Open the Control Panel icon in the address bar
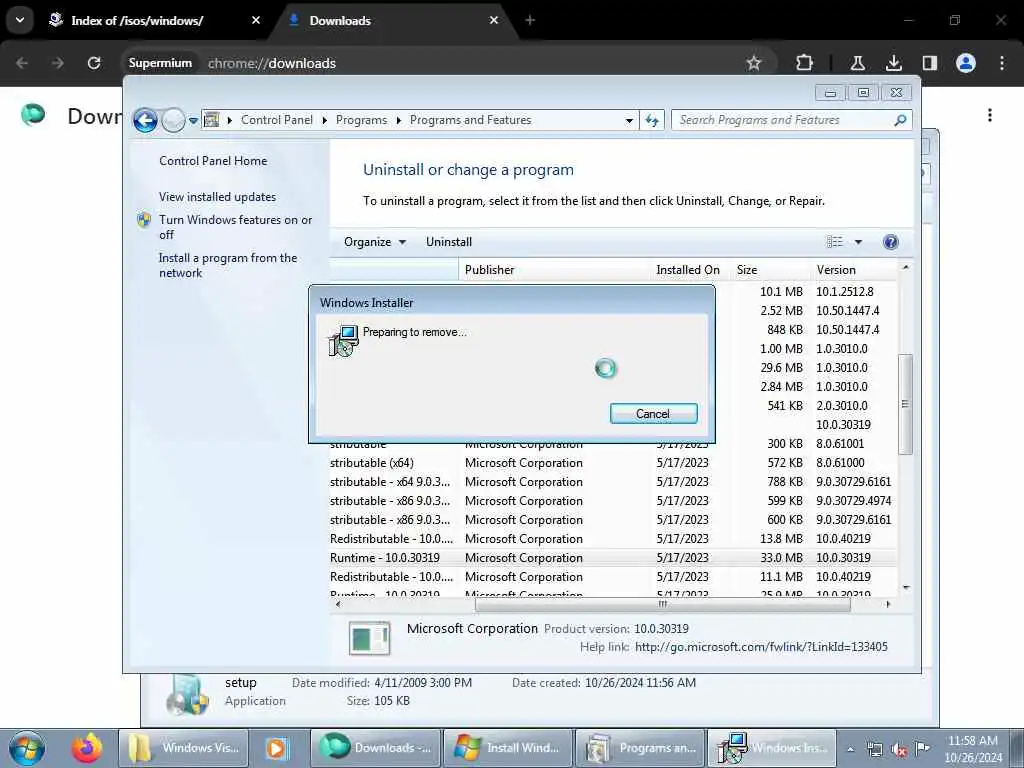This screenshot has width=1024, height=768. [x=212, y=120]
